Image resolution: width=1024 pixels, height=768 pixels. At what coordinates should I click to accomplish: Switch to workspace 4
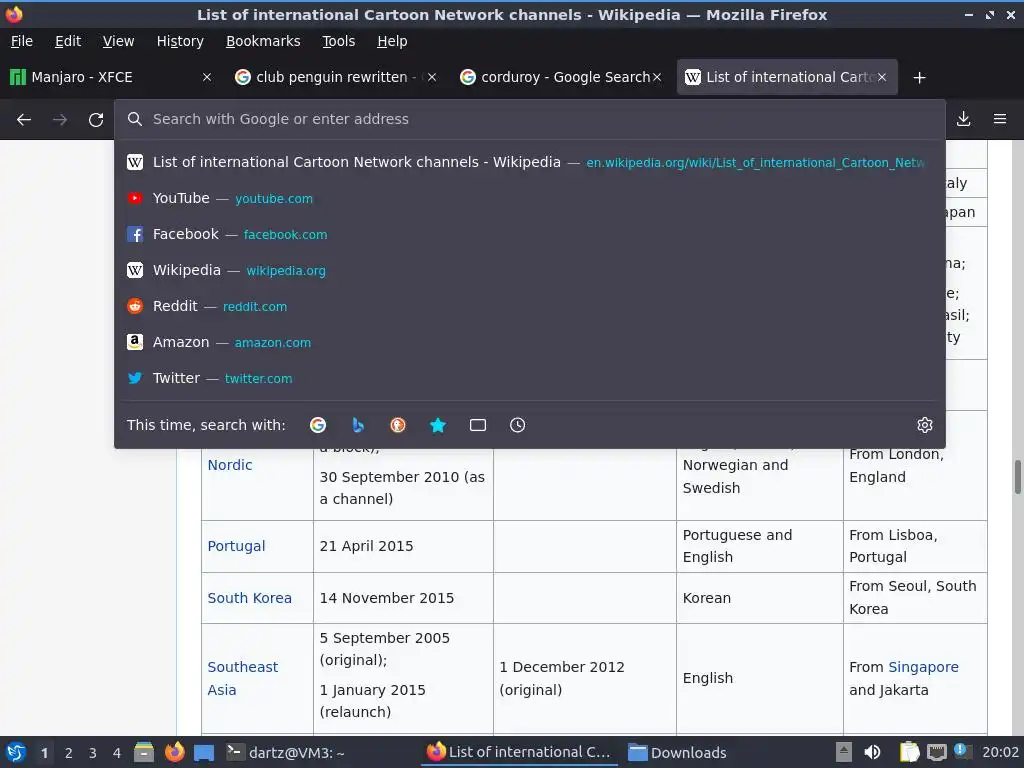click(x=117, y=753)
